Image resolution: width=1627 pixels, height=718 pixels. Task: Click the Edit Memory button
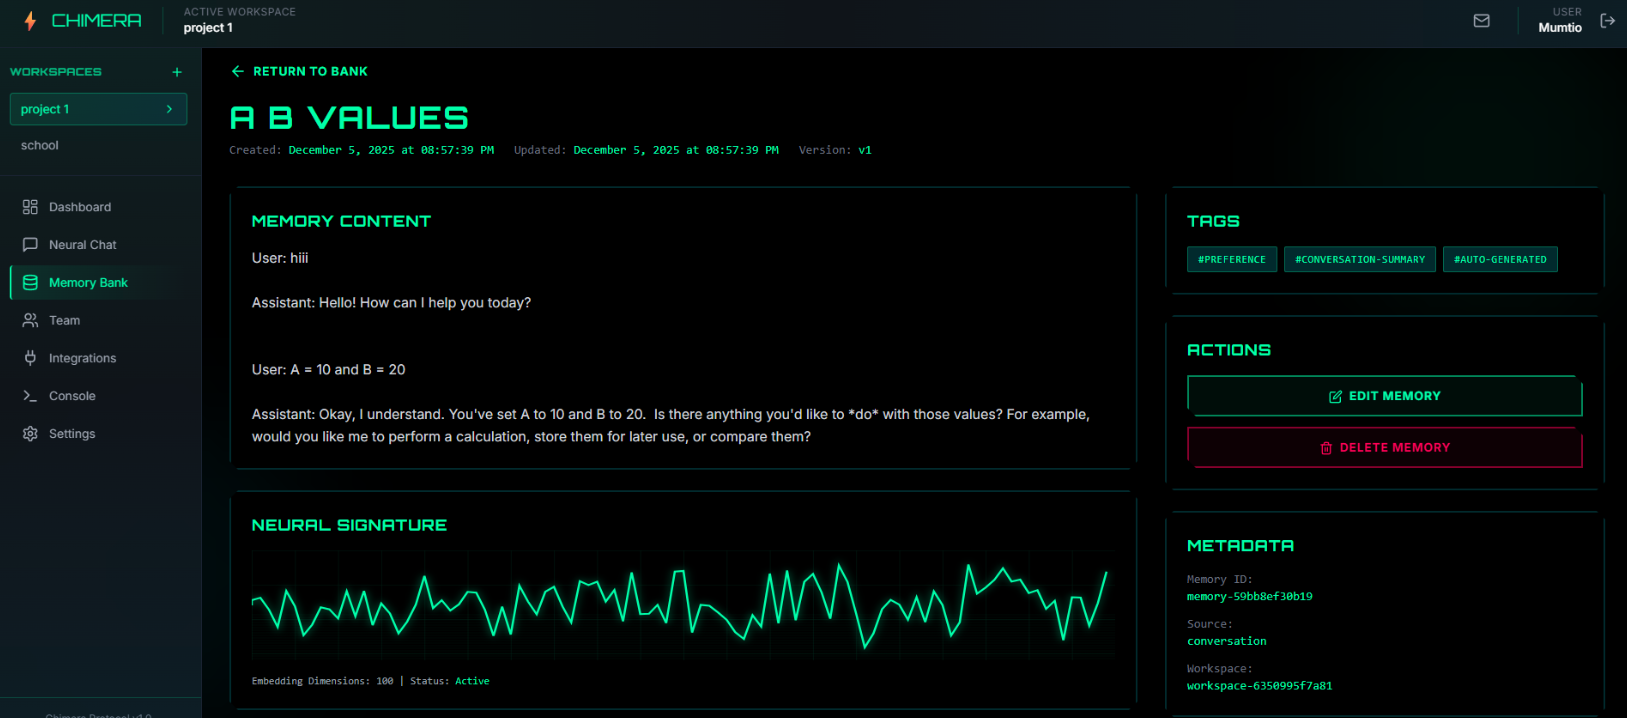click(x=1385, y=396)
